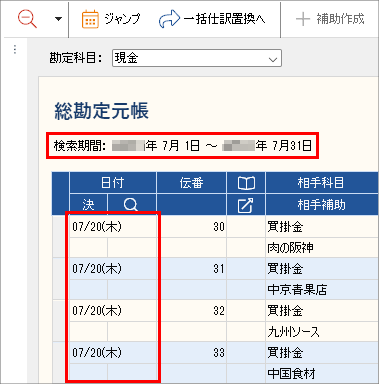Click 買掛金 in the voucher 32 row
Viewport: 379px width, 384px height.
285,311
